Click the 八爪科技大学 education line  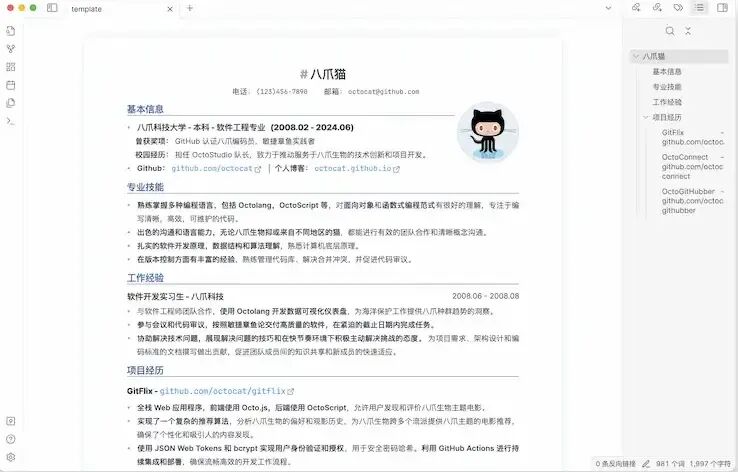coord(245,128)
